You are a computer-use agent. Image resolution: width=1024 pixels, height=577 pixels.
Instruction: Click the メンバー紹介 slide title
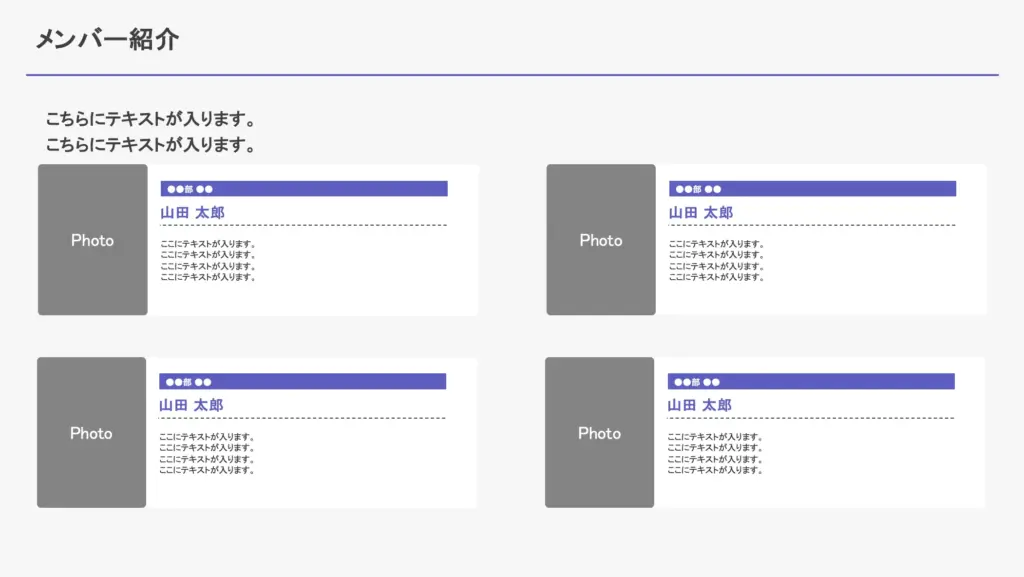[x=107, y=39]
